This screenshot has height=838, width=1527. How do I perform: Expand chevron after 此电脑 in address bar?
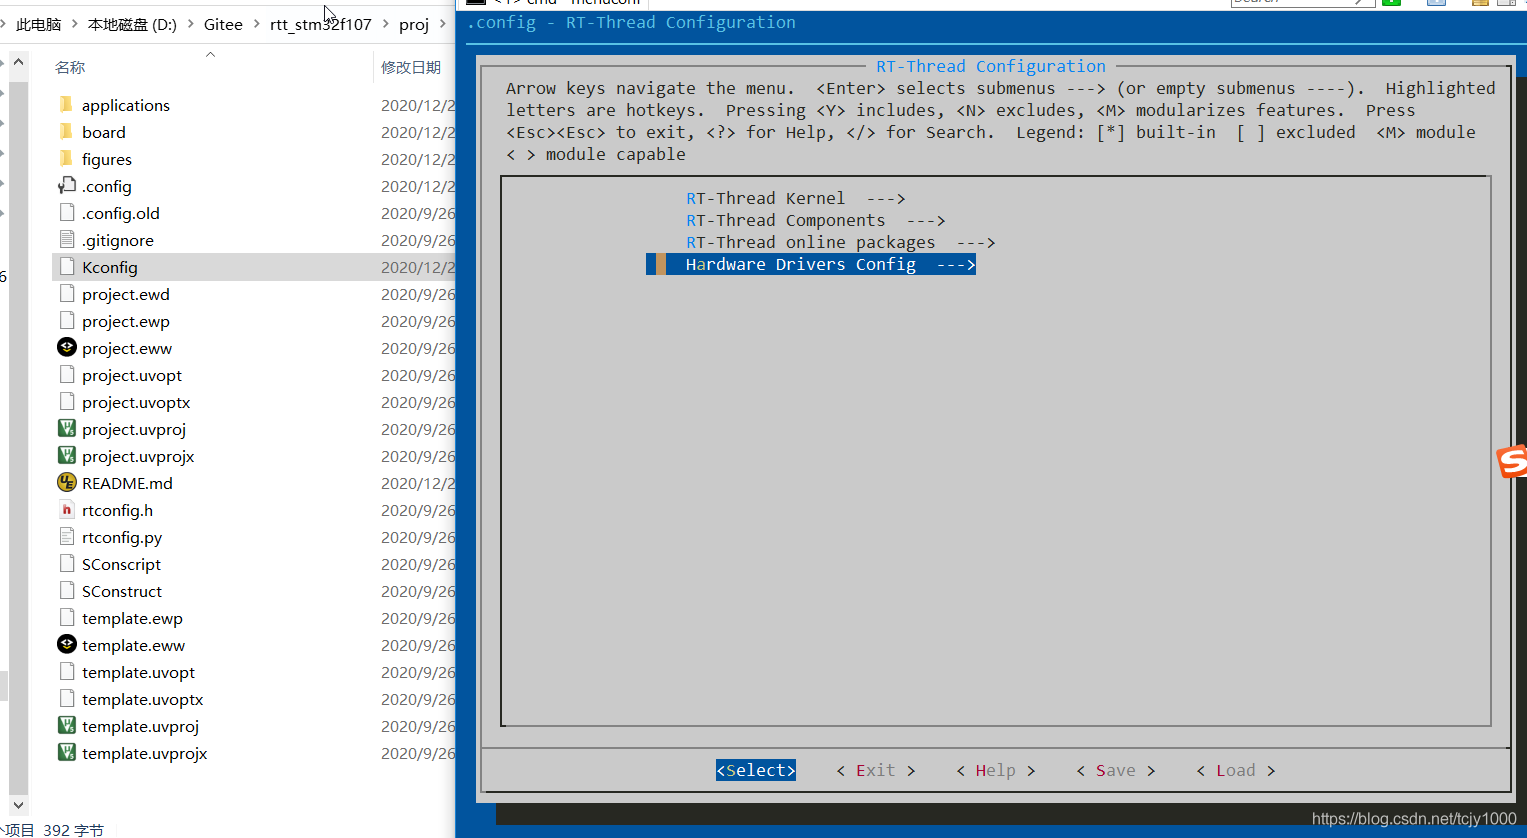[75, 24]
